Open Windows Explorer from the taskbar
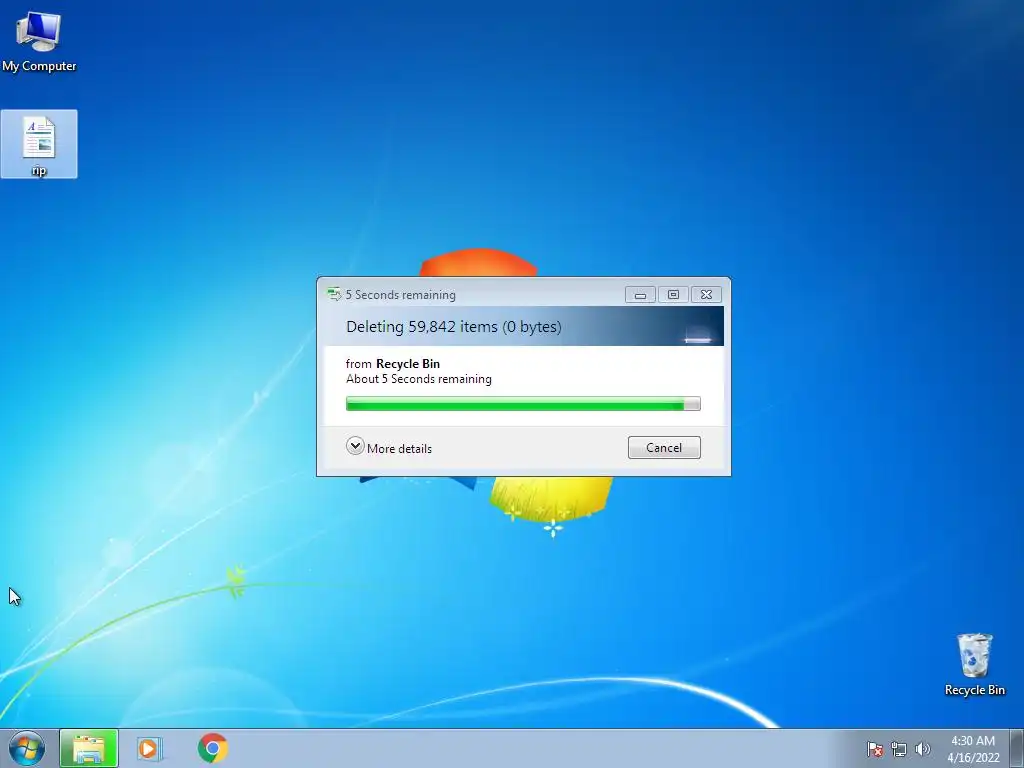Image resolution: width=1024 pixels, height=768 pixels. pyautogui.click(x=89, y=748)
